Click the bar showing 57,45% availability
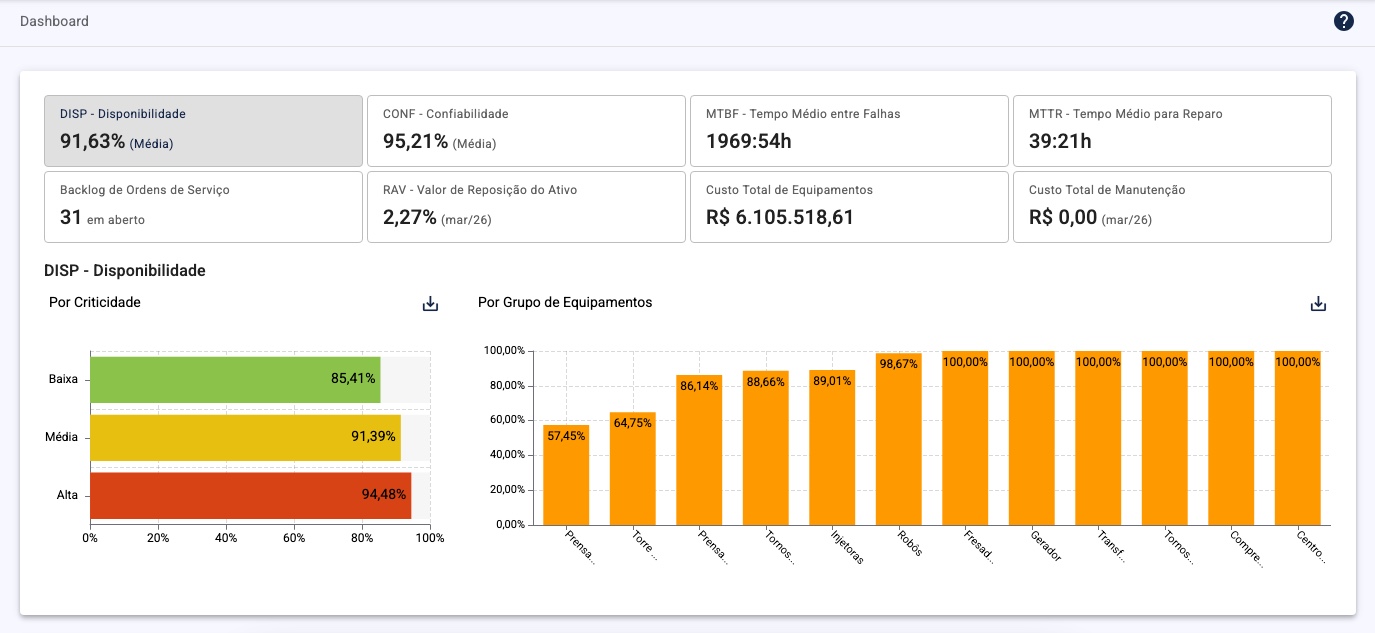 (566, 475)
